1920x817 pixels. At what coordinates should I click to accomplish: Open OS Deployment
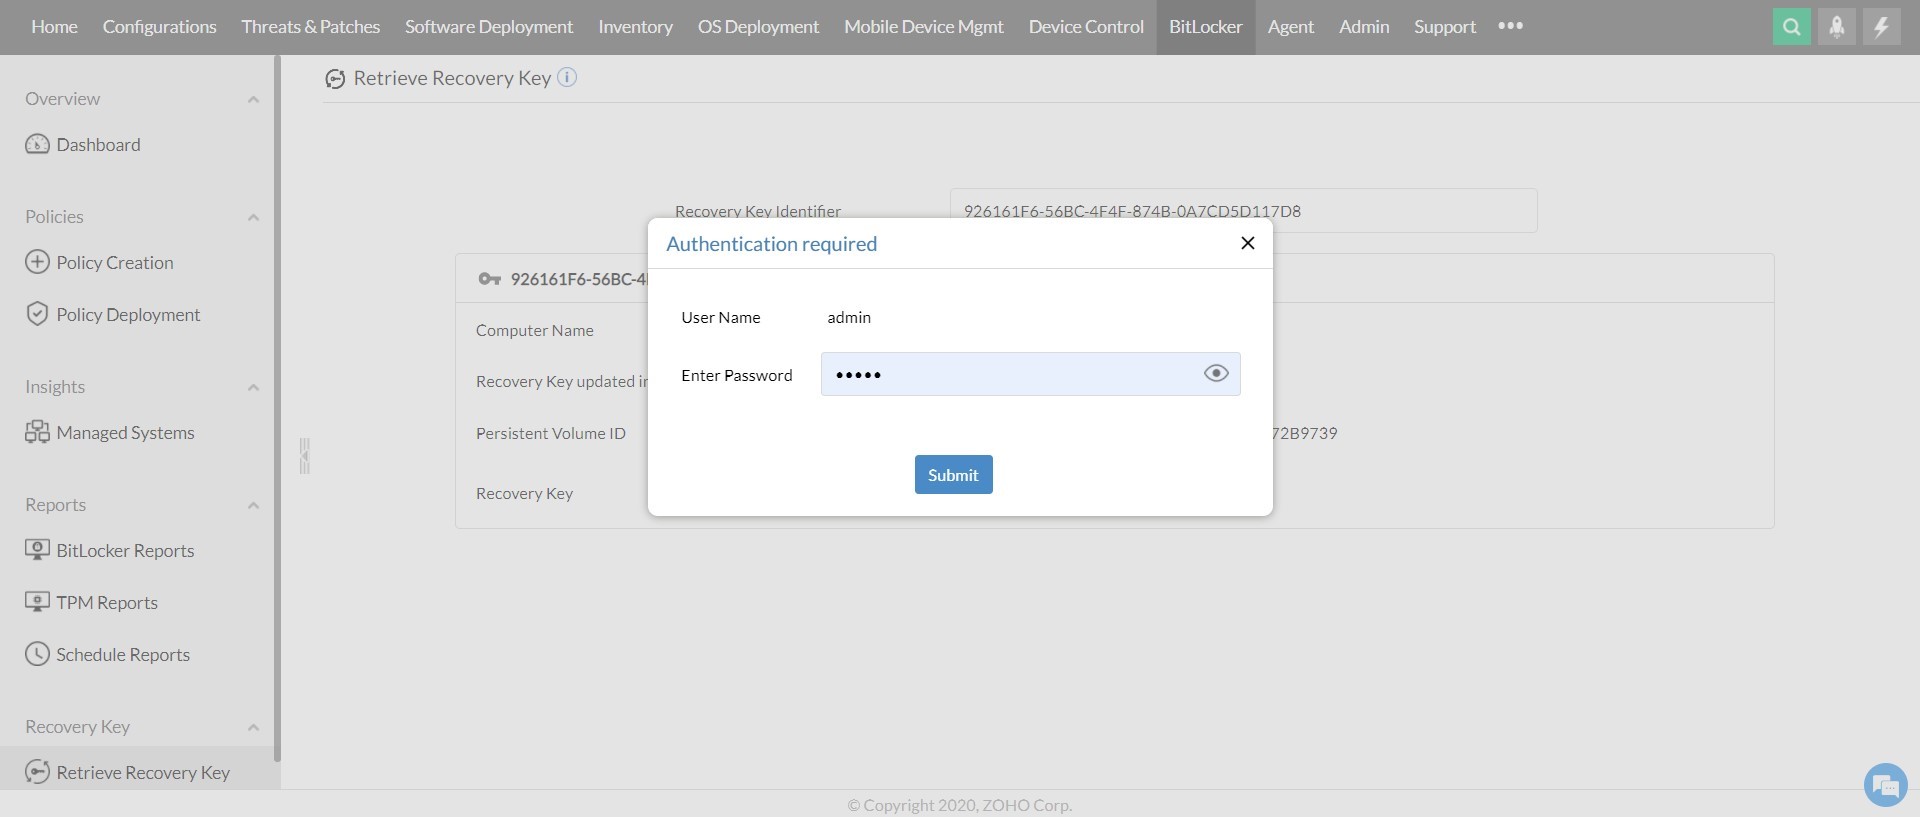click(x=758, y=27)
